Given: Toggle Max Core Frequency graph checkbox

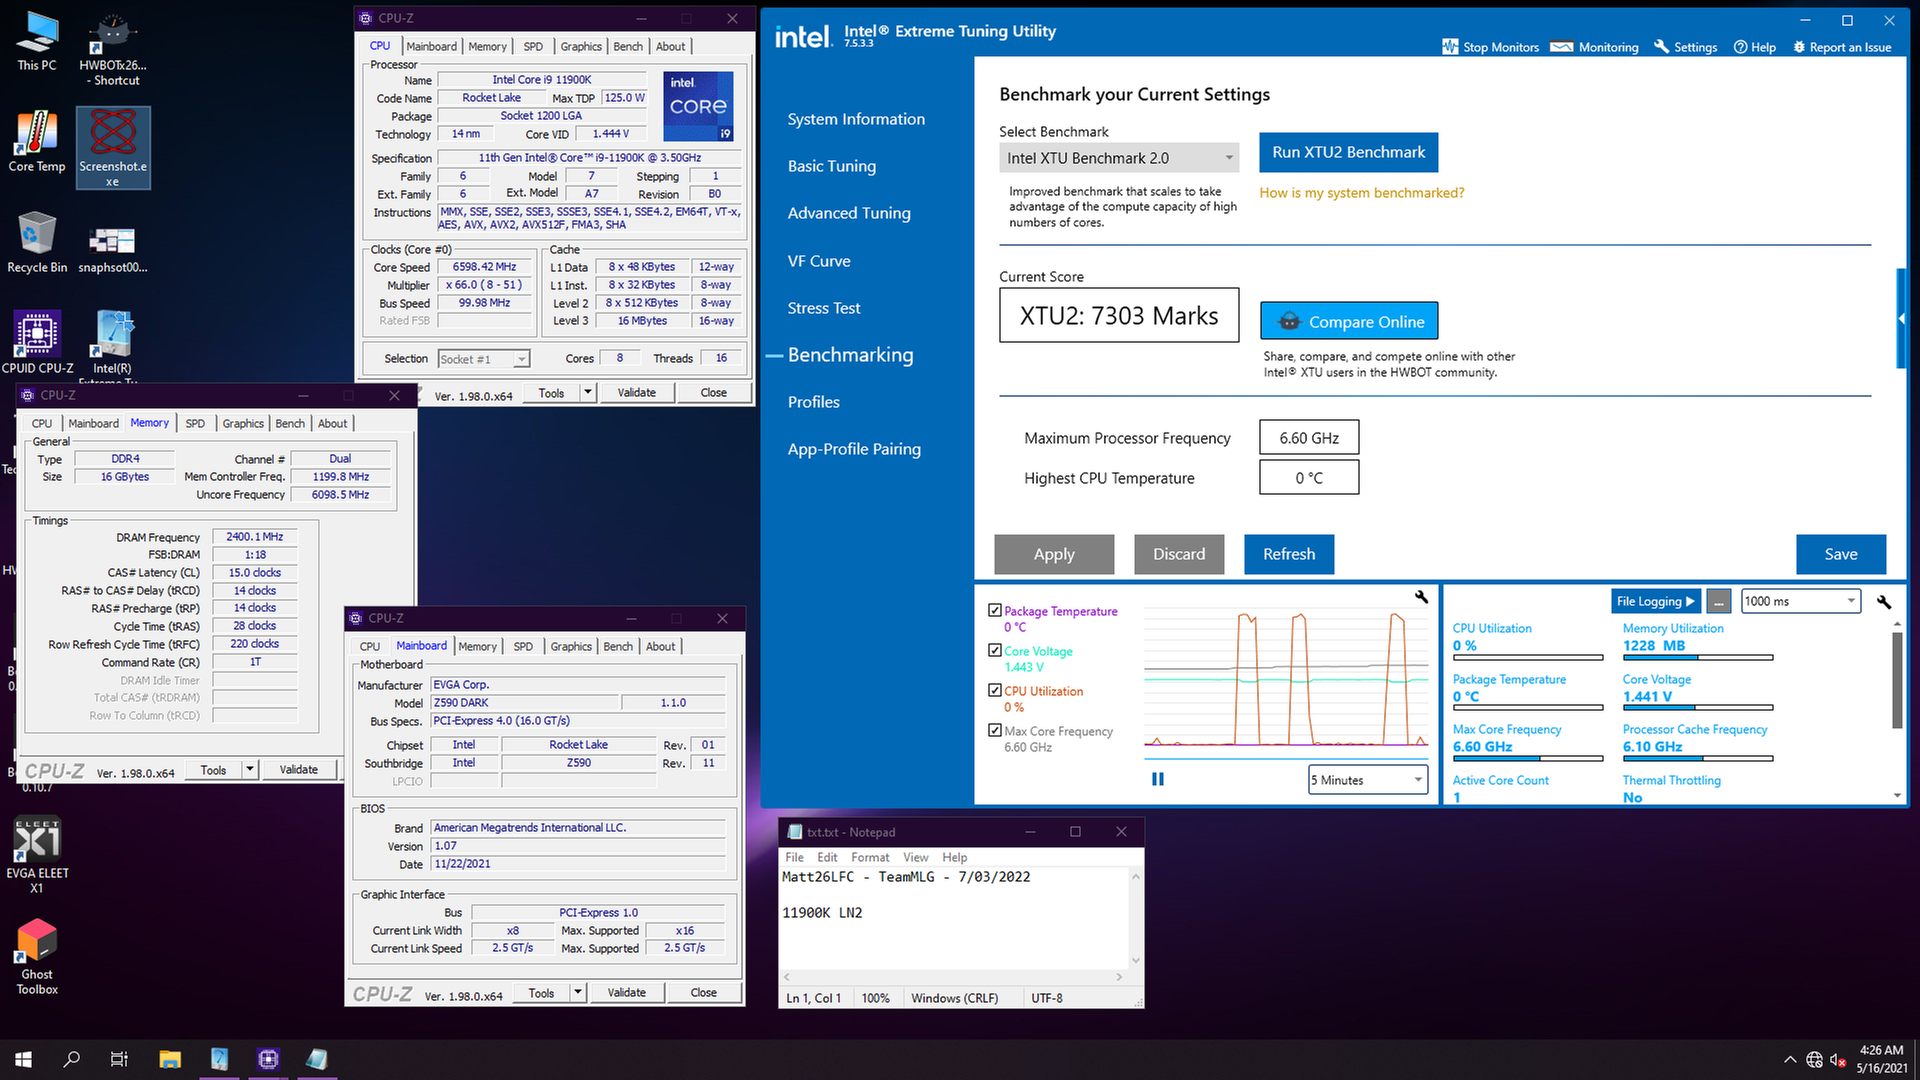Looking at the screenshot, I should [x=994, y=730].
